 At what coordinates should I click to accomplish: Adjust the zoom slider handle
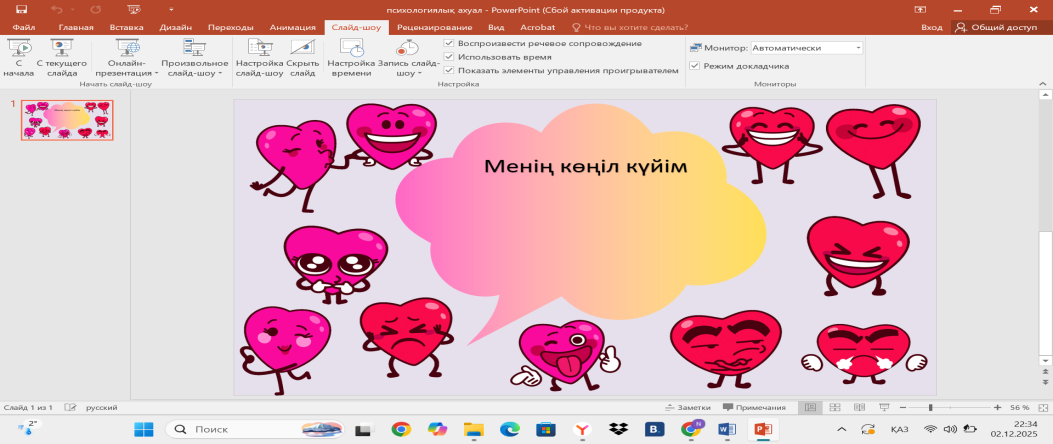tap(930, 408)
